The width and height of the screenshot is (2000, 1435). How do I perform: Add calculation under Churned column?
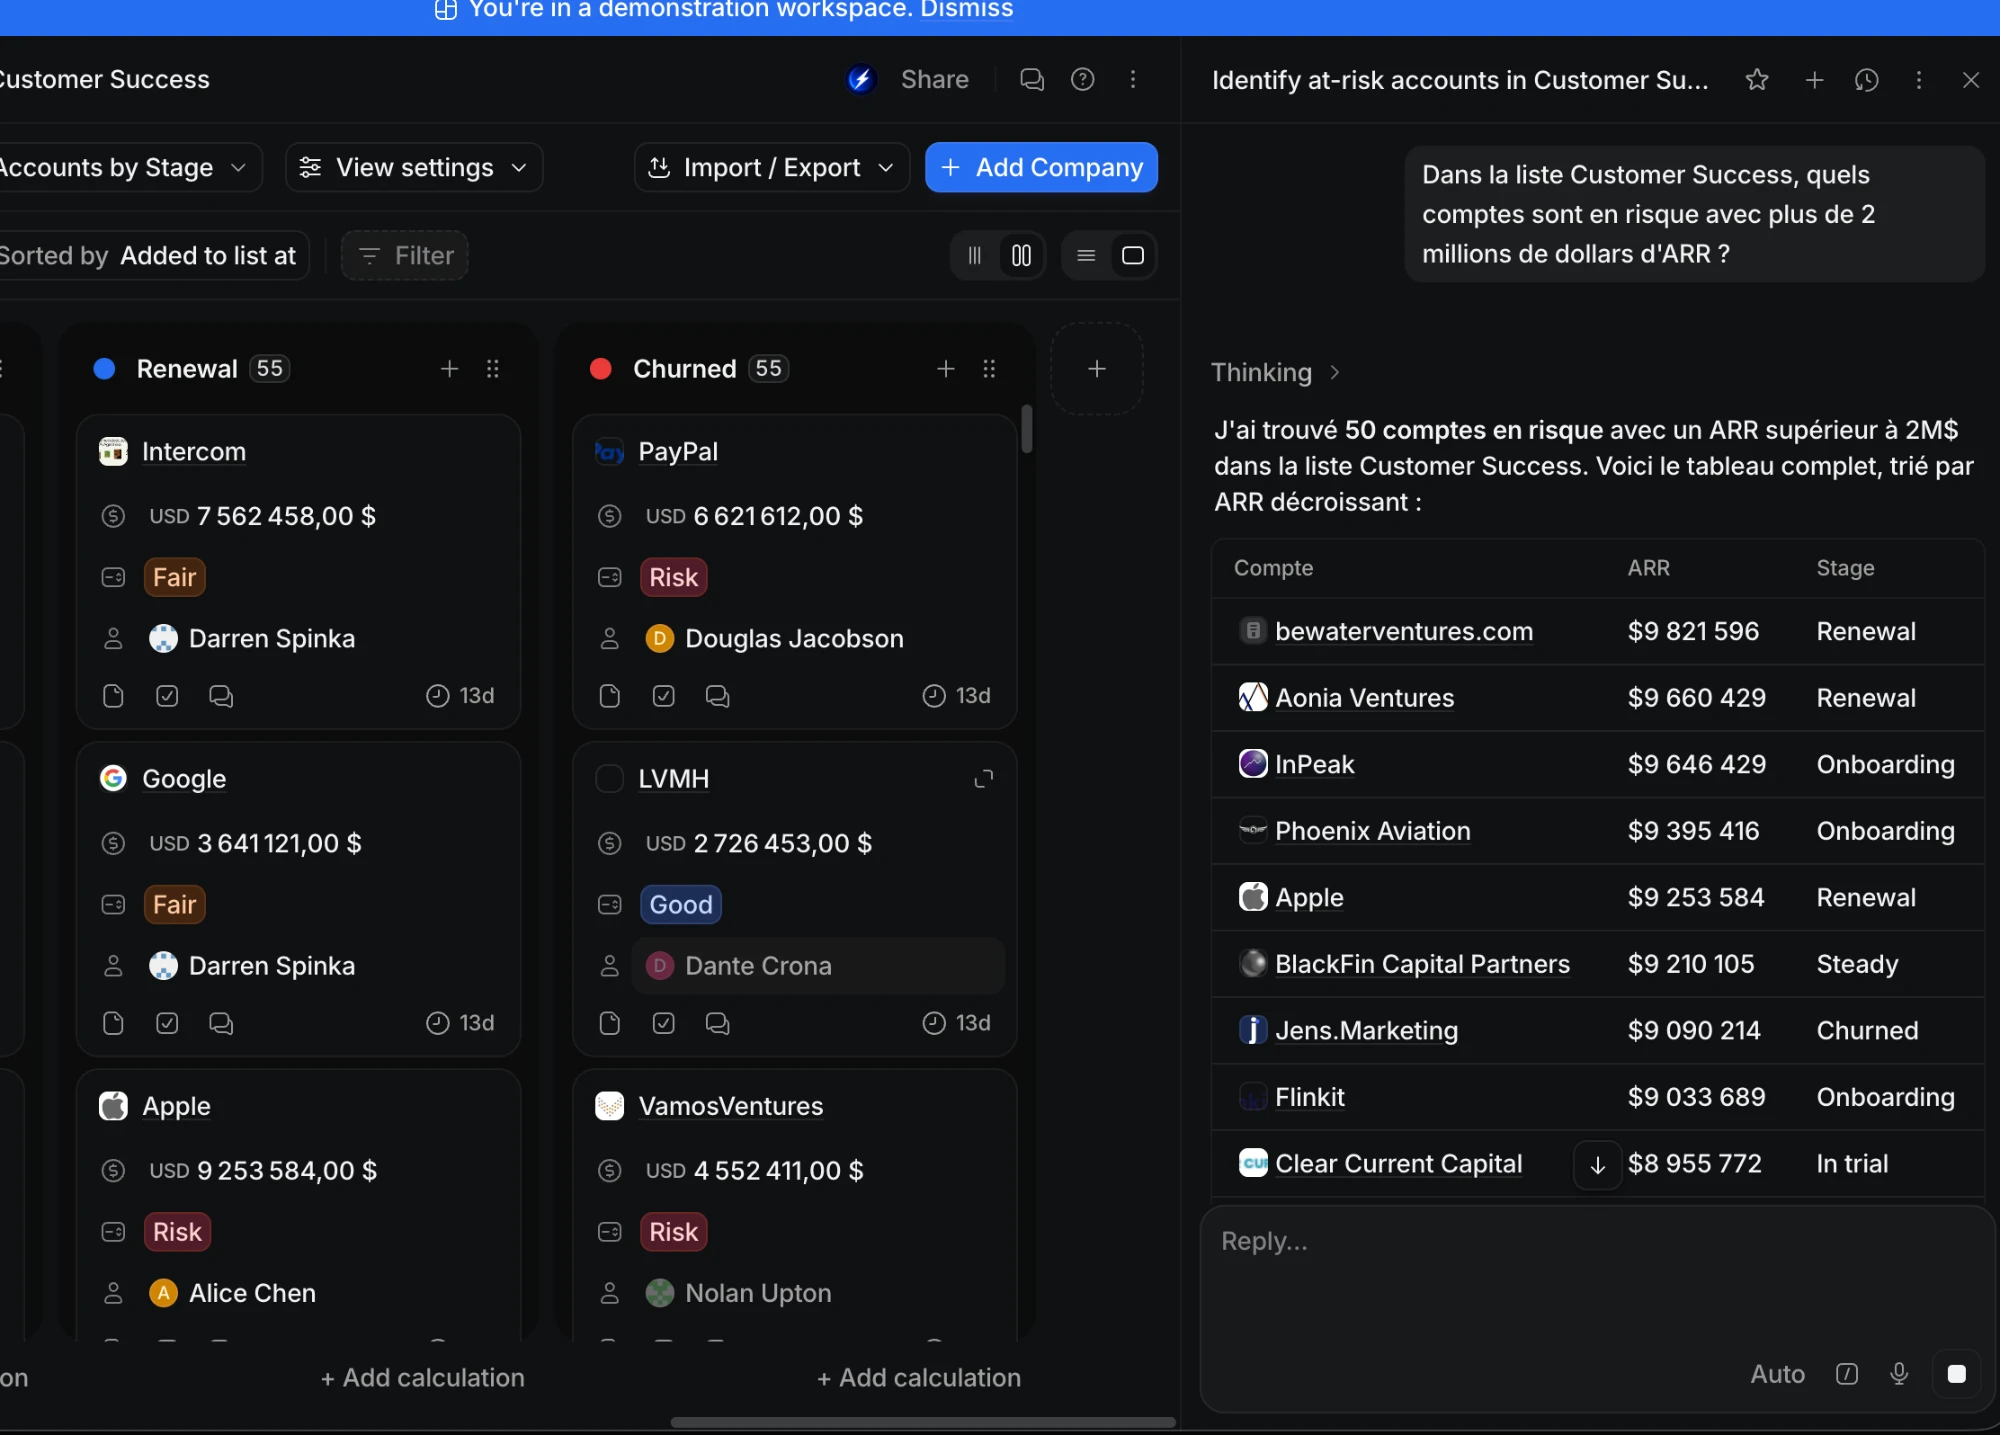click(x=919, y=1378)
